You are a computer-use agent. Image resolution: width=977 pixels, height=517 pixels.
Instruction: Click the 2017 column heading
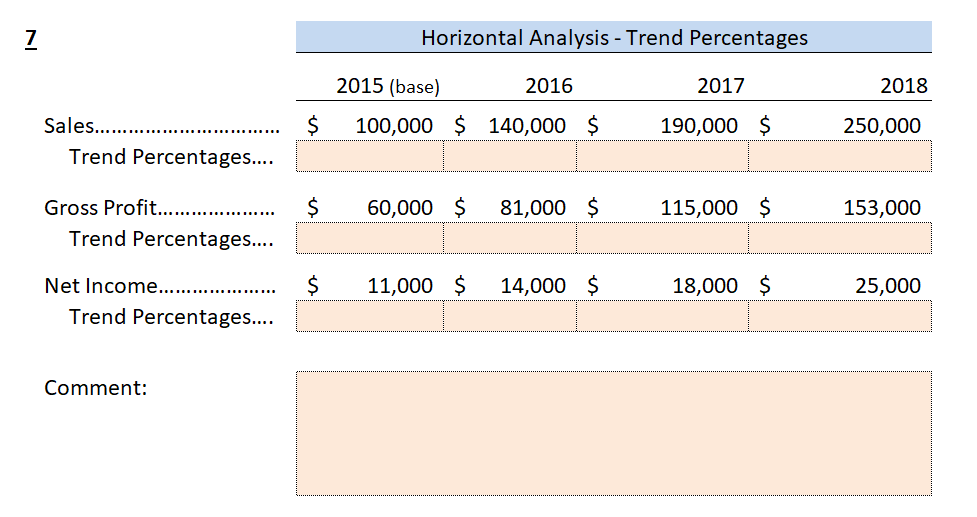pos(720,86)
